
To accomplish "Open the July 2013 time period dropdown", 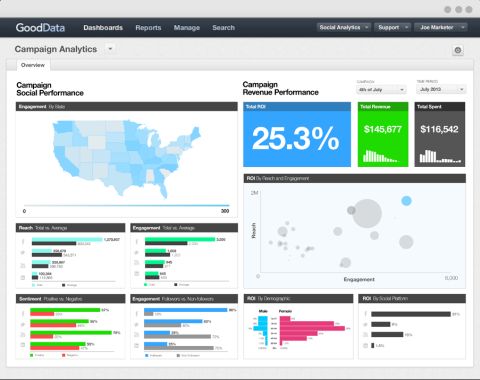I will click(441, 89).
